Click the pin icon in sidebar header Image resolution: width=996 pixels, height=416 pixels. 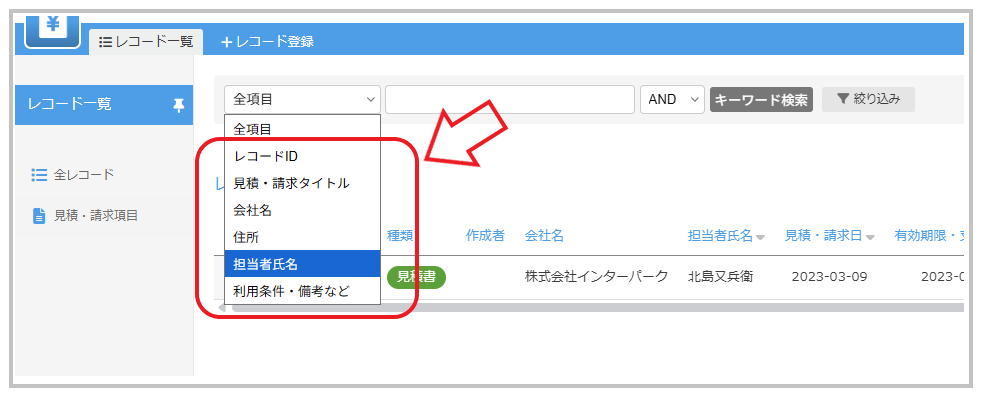(179, 104)
